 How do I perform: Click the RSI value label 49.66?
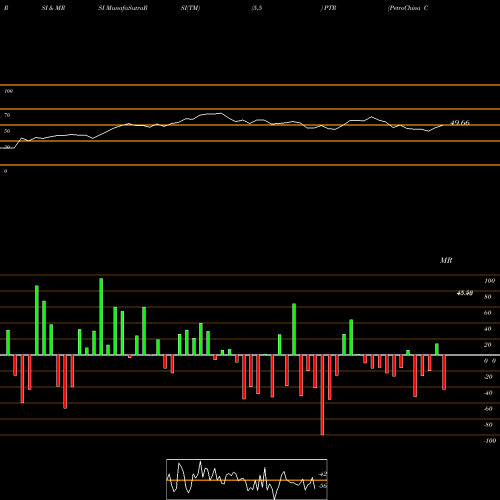coord(460,123)
